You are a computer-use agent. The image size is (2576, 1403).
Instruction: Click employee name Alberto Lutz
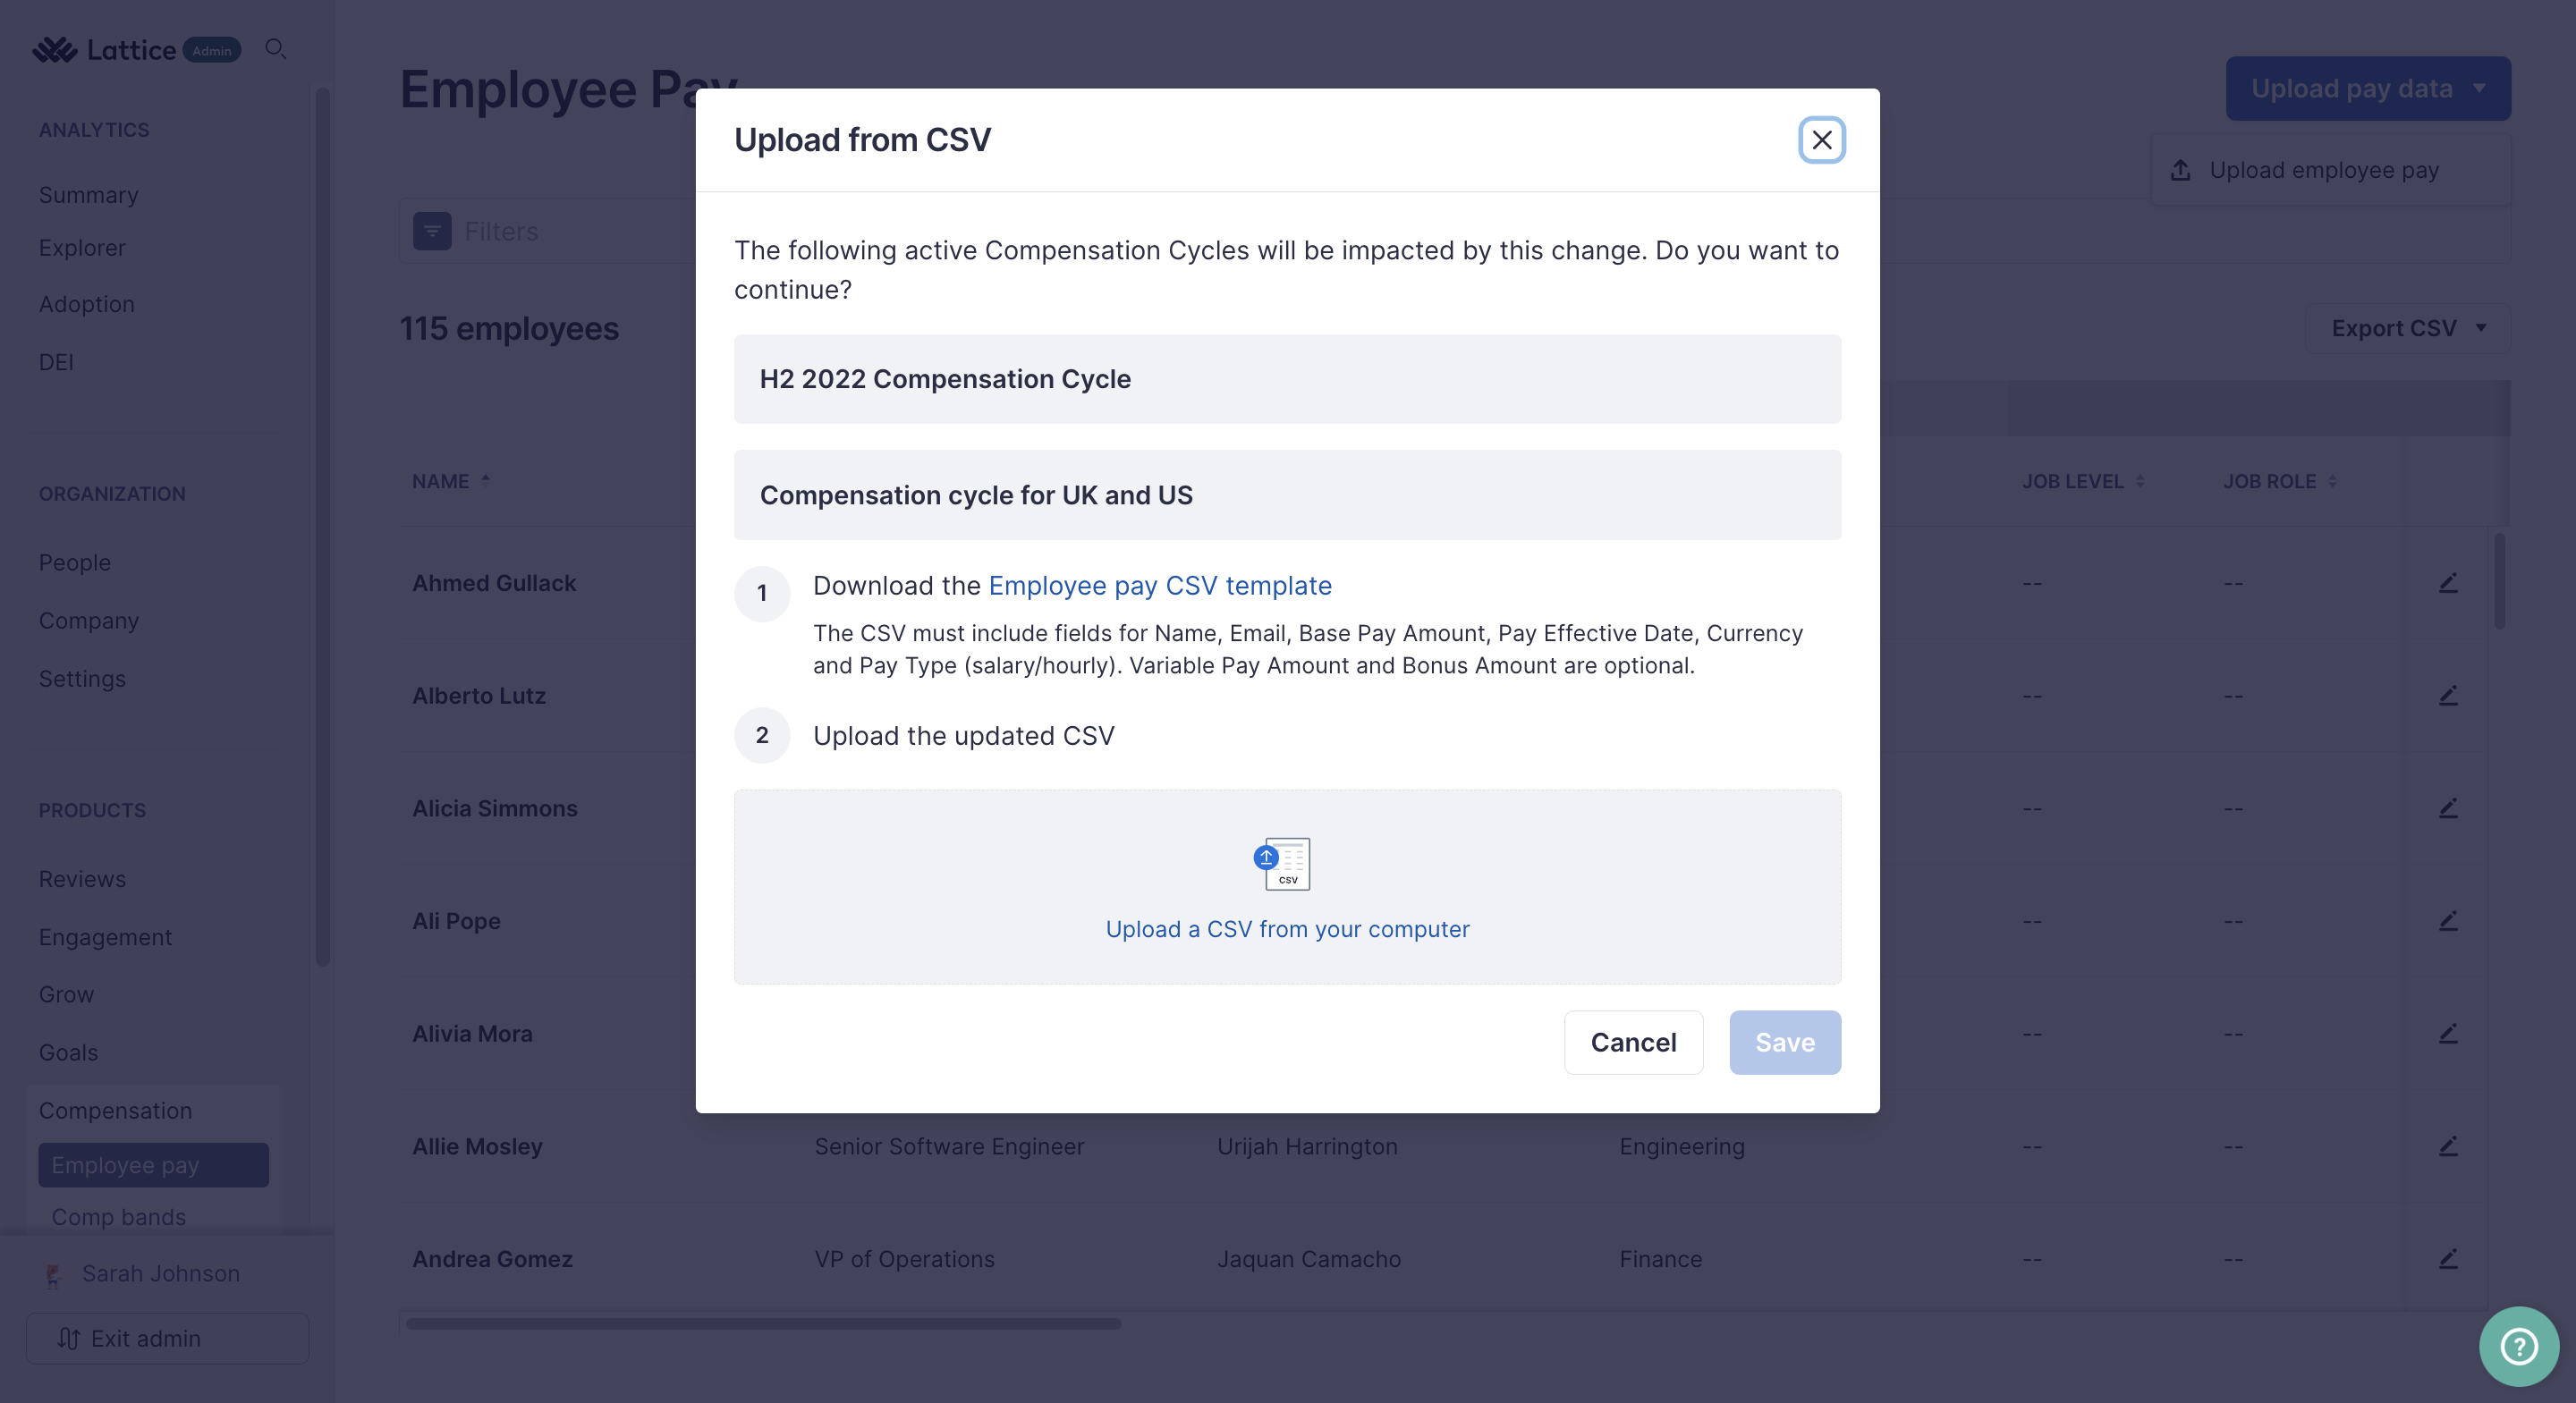pos(479,695)
